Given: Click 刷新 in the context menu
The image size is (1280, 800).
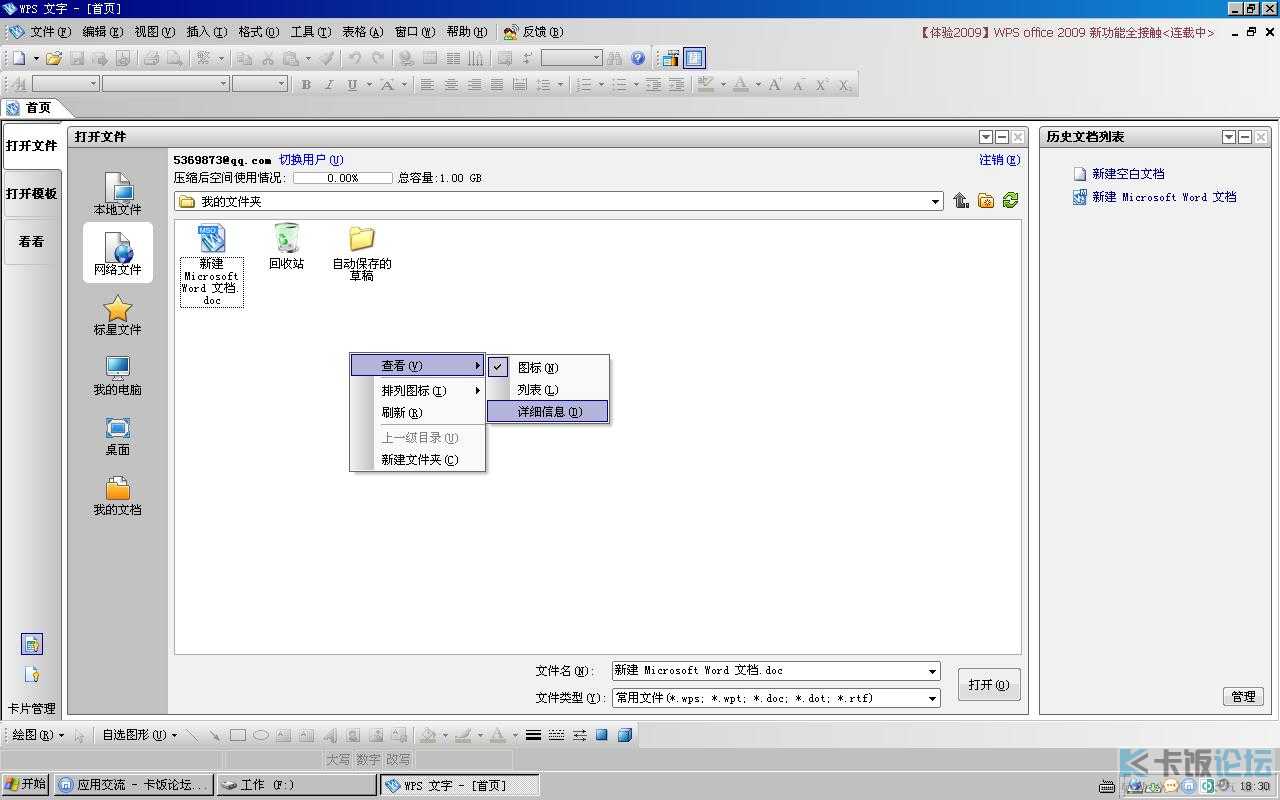Looking at the screenshot, I should tap(417, 412).
